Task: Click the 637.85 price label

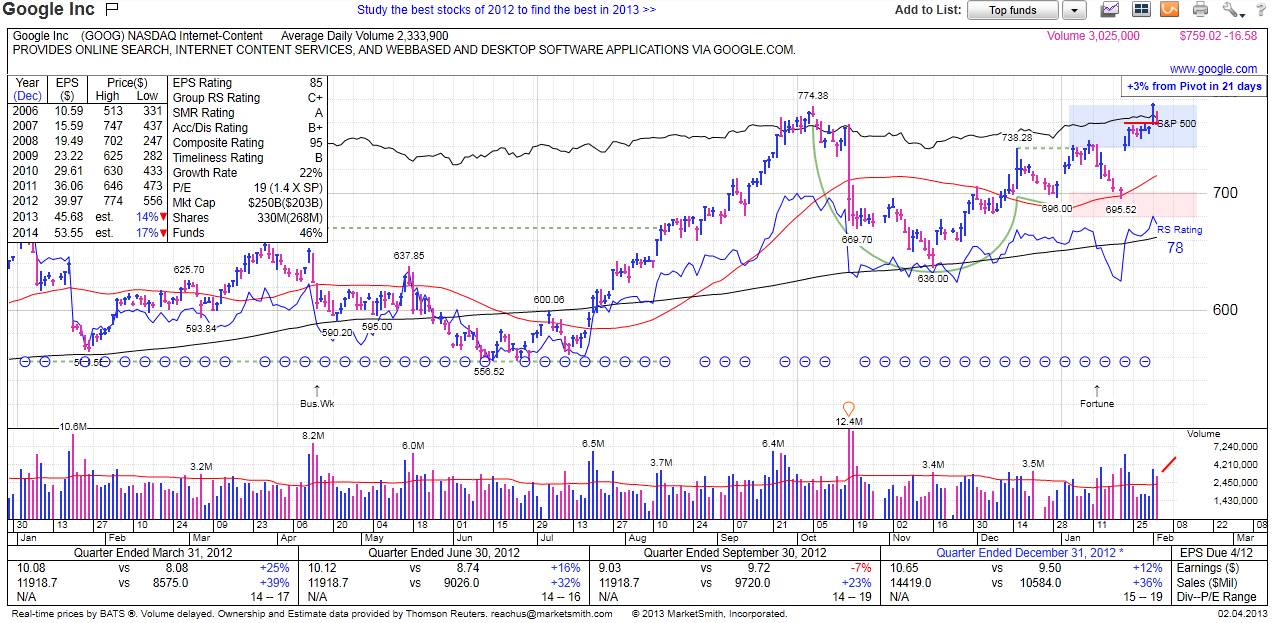Action: 409,256
